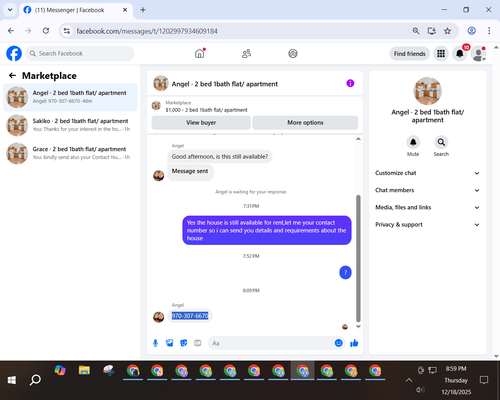Click the highlighted phone number 970-307-6670
This screenshot has width=500, height=400.
coord(190,316)
